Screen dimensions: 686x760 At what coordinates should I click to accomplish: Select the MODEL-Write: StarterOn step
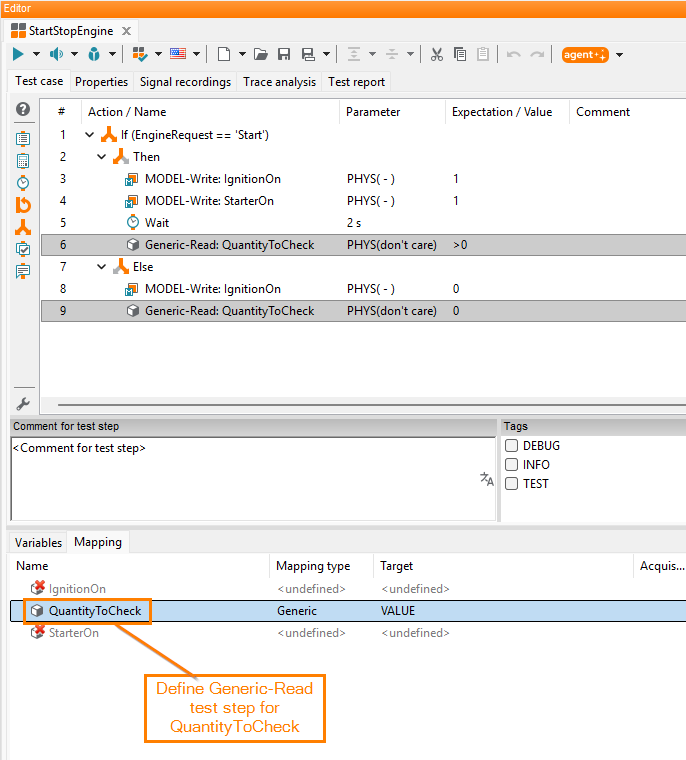[x=364, y=201]
